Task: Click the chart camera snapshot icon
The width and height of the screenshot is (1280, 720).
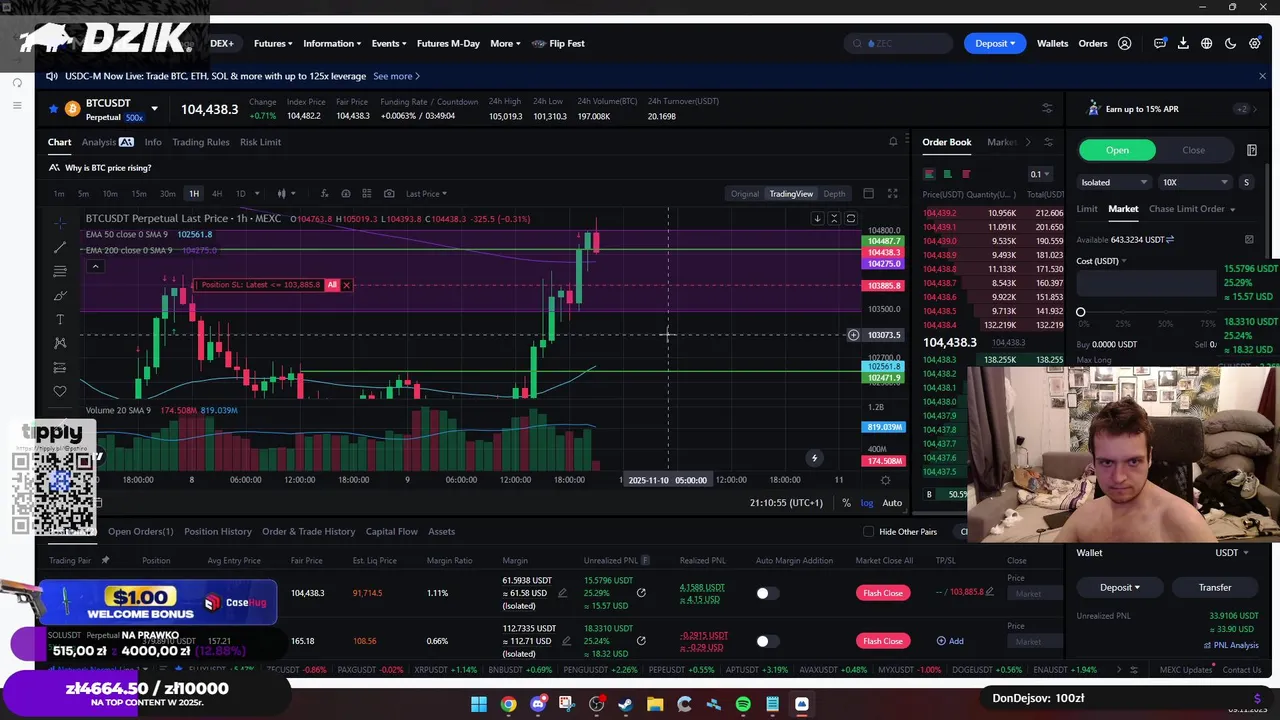Action: pos(389,193)
